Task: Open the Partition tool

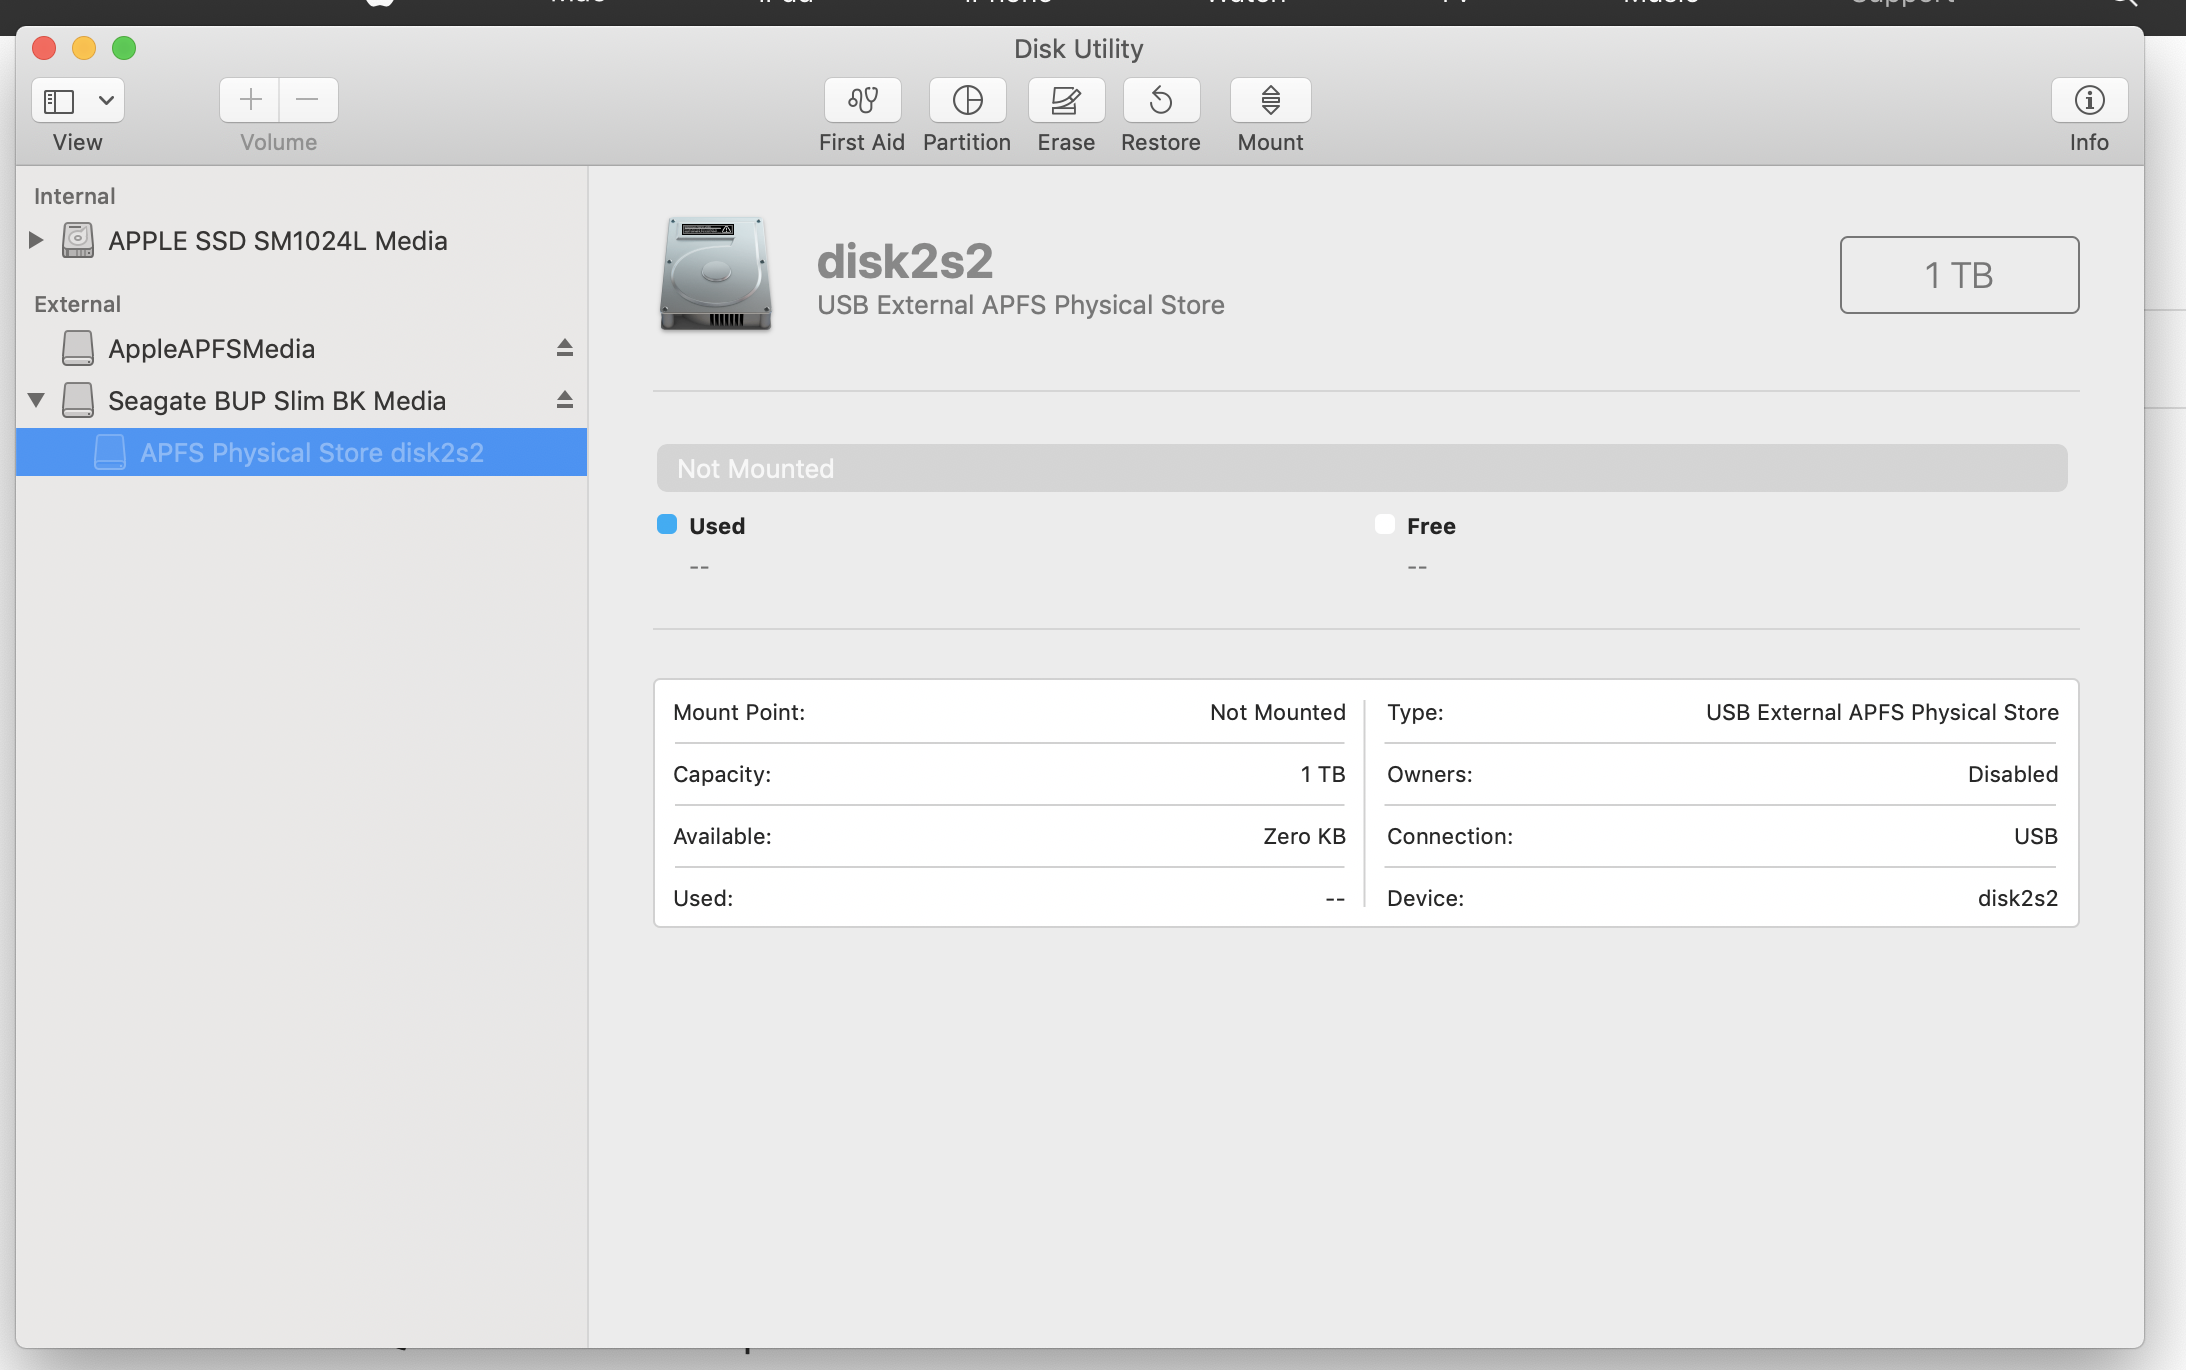Action: click(967, 100)
